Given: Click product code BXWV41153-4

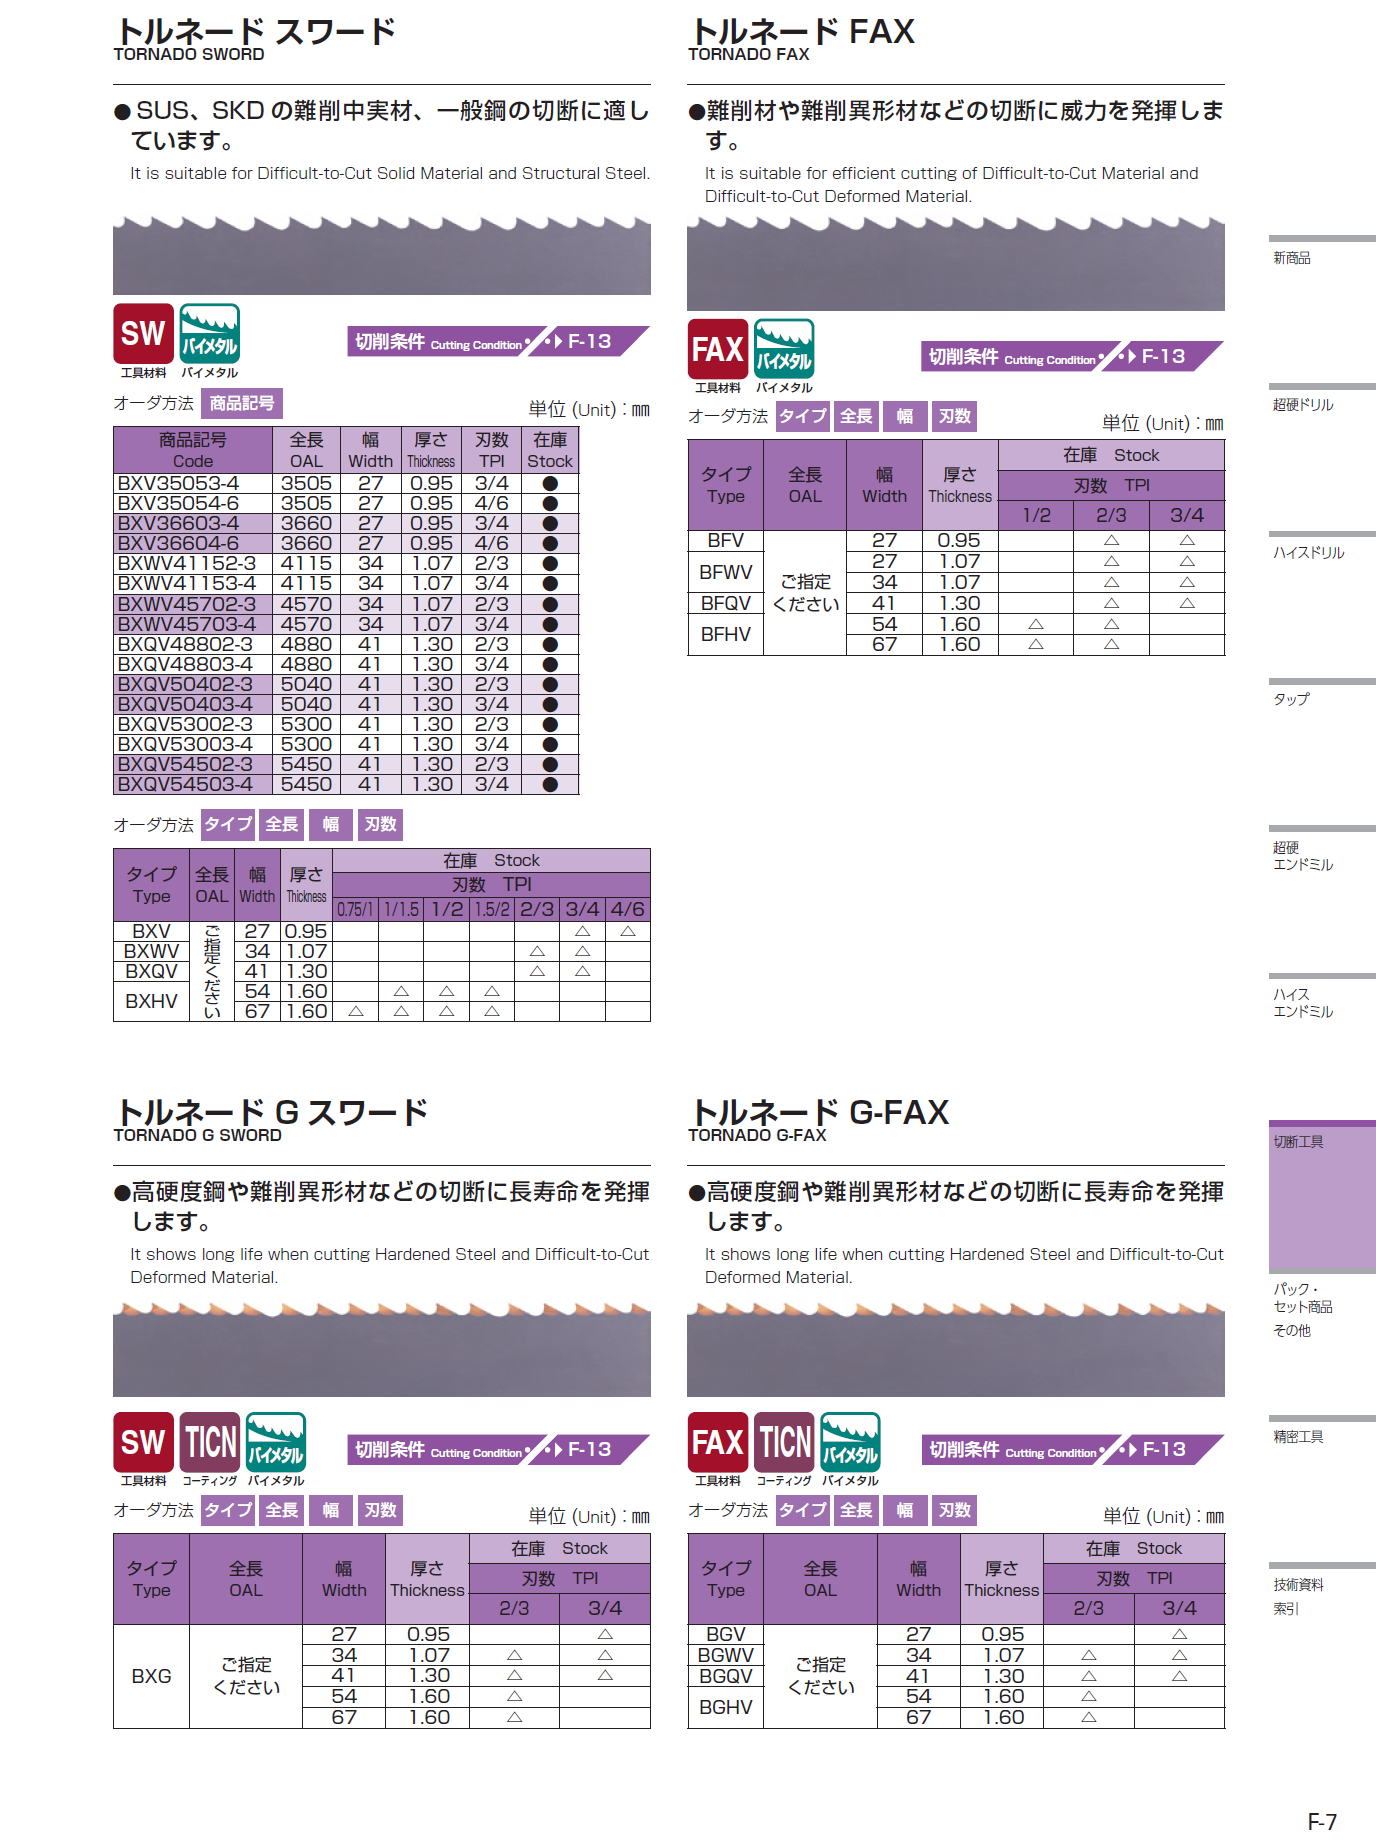Looking at the screenshot, I should point(193,583).
